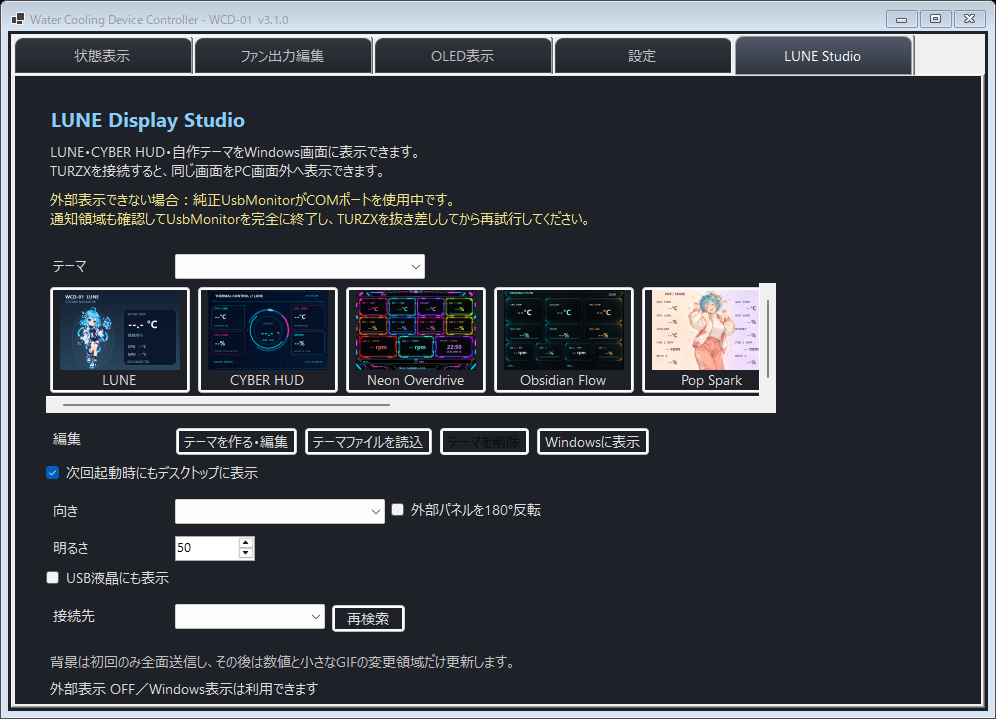Click the theme list horizontal scrollbar
The image size is (996, 719).
(226, 404)
